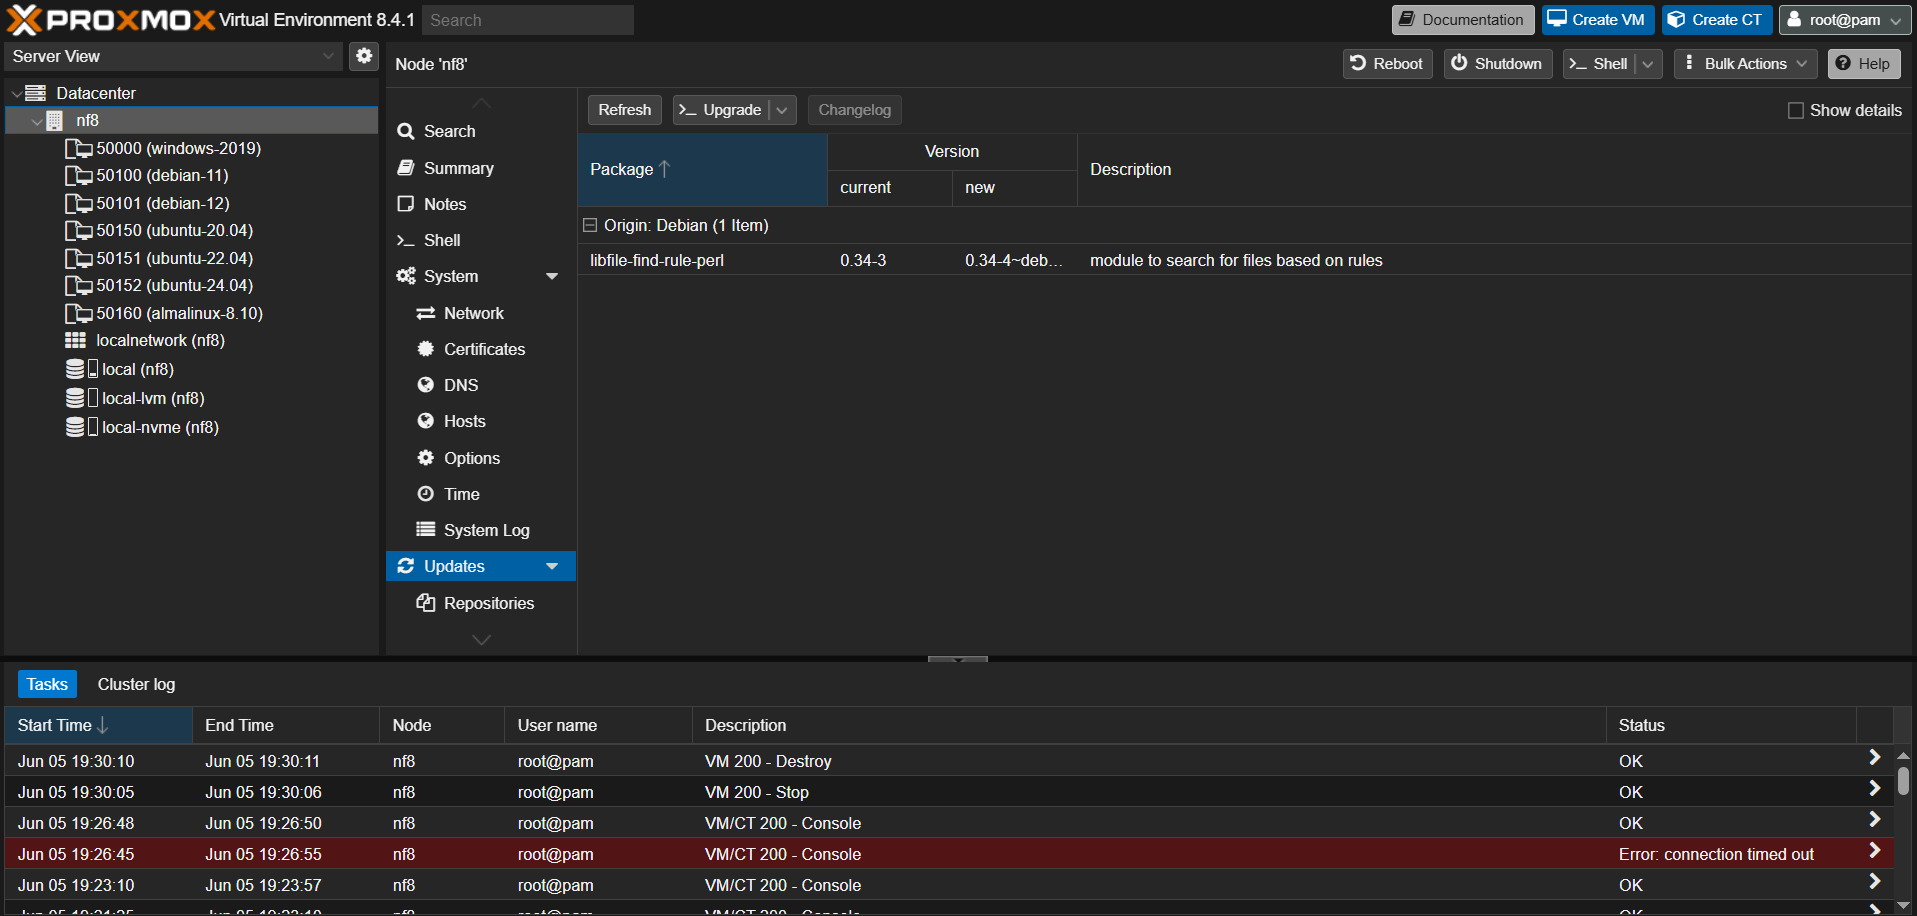1917x916 pixels.
Task: Click the Proxmox logo
Action: [111, 20]
